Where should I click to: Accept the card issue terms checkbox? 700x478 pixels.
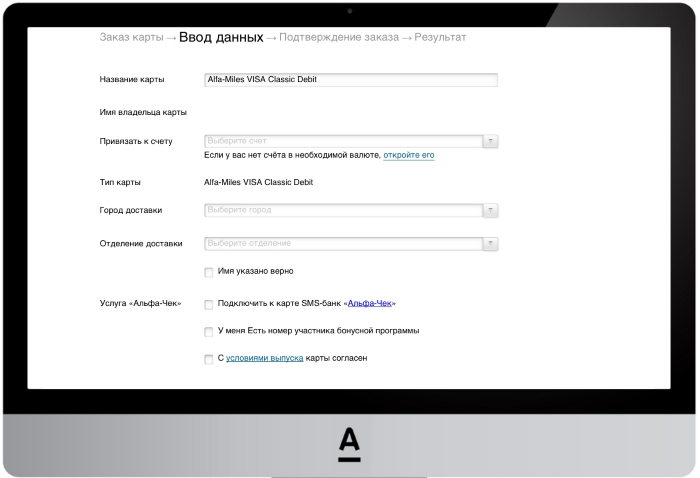pos(208,359)
